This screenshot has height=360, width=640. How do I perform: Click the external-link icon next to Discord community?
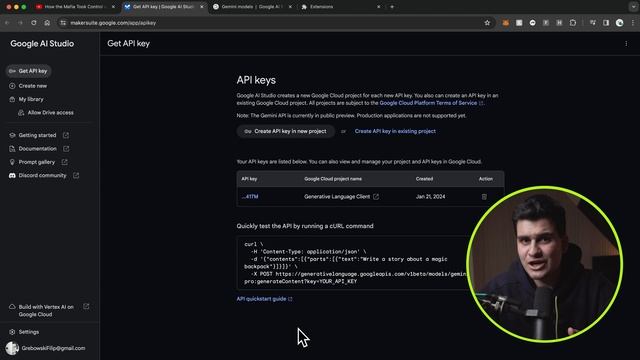tap(76, 176)
